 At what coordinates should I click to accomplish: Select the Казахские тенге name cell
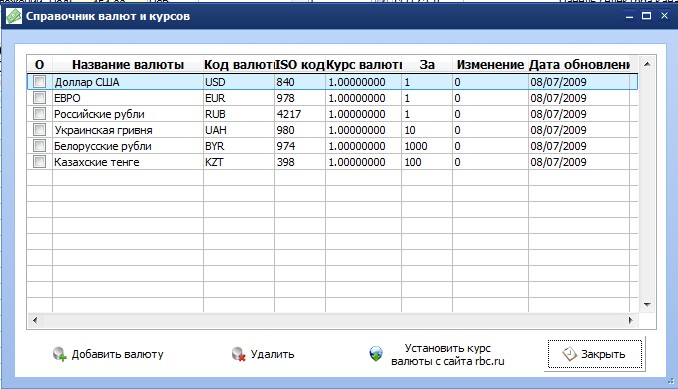[x=128, y=162]
